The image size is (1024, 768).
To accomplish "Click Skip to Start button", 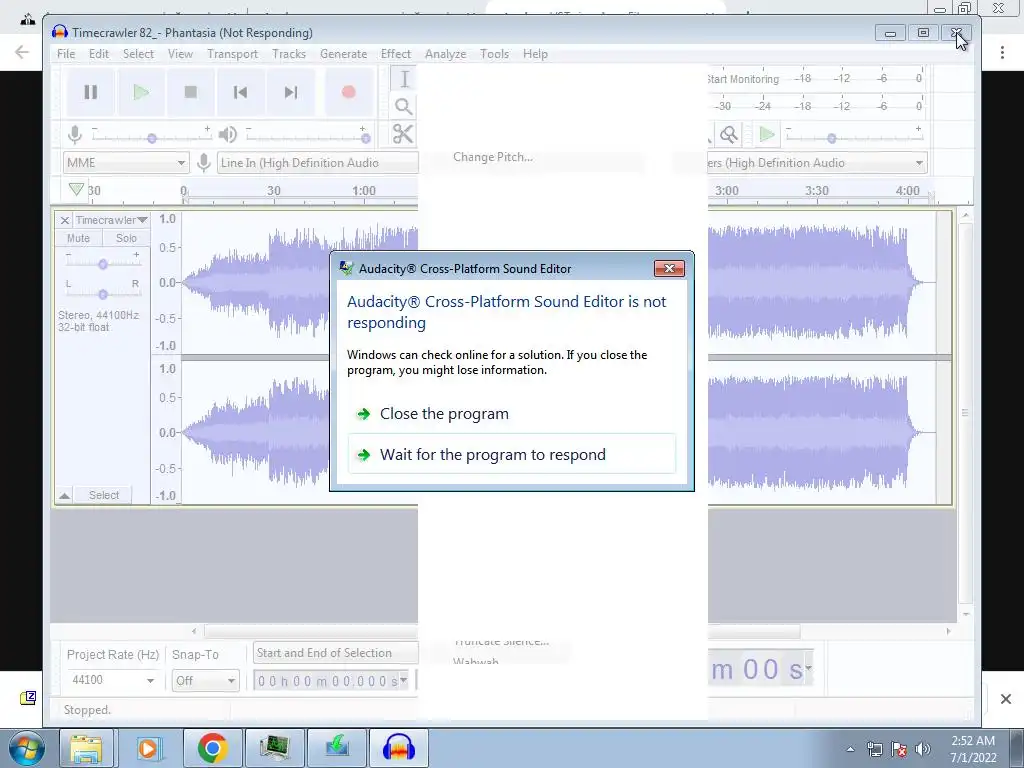I will 240,92.
